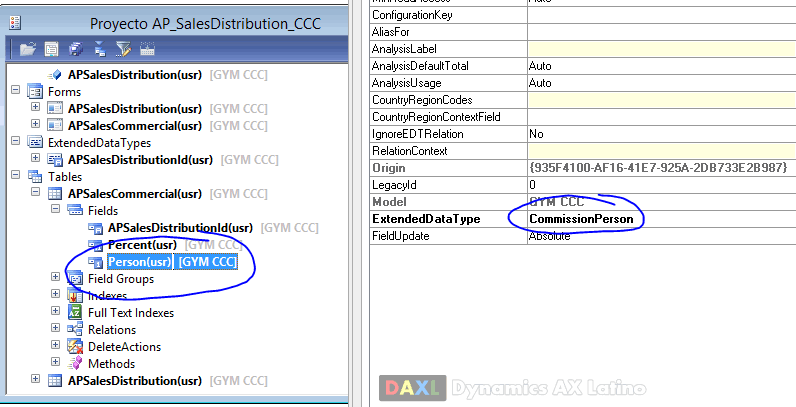Click the Full Text Indexes icon
The width and height of the screenshot is (796, 407).
[x=75, y=313]
